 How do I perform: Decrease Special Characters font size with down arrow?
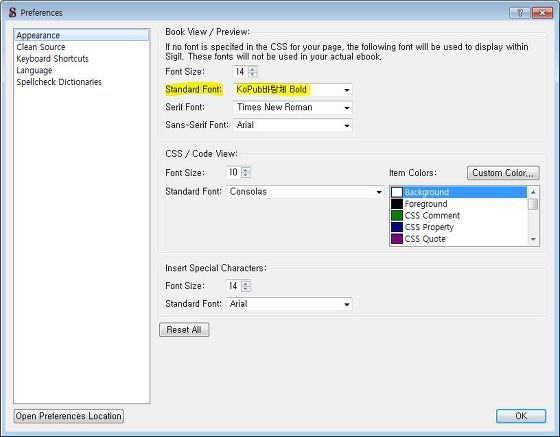coord(246,289)
